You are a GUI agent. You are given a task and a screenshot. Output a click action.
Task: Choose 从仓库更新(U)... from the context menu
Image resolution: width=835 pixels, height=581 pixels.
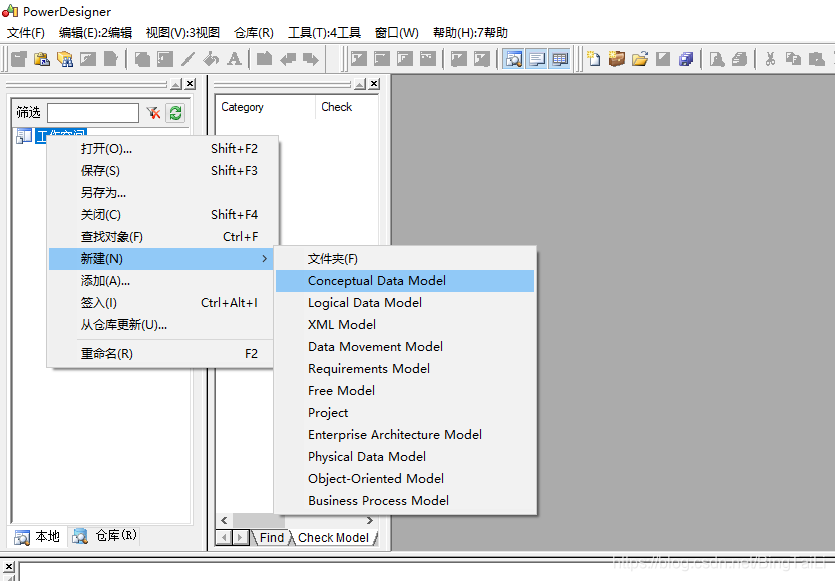pyautogui.click(x=163, y=325)
